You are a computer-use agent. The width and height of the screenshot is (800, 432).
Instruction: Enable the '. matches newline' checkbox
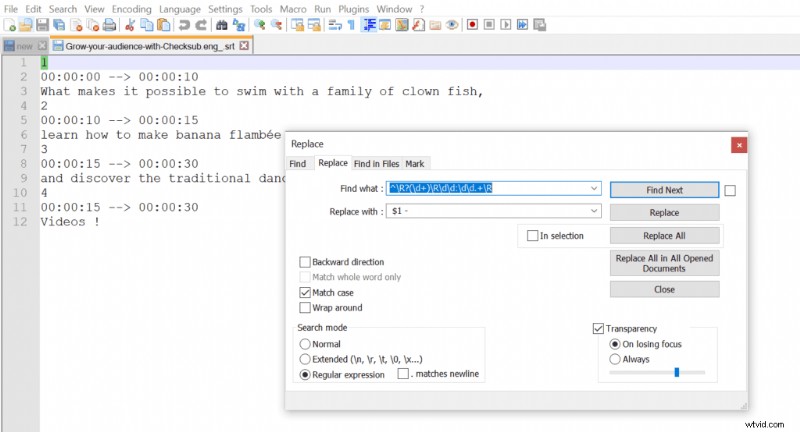[x=403, y=374]
